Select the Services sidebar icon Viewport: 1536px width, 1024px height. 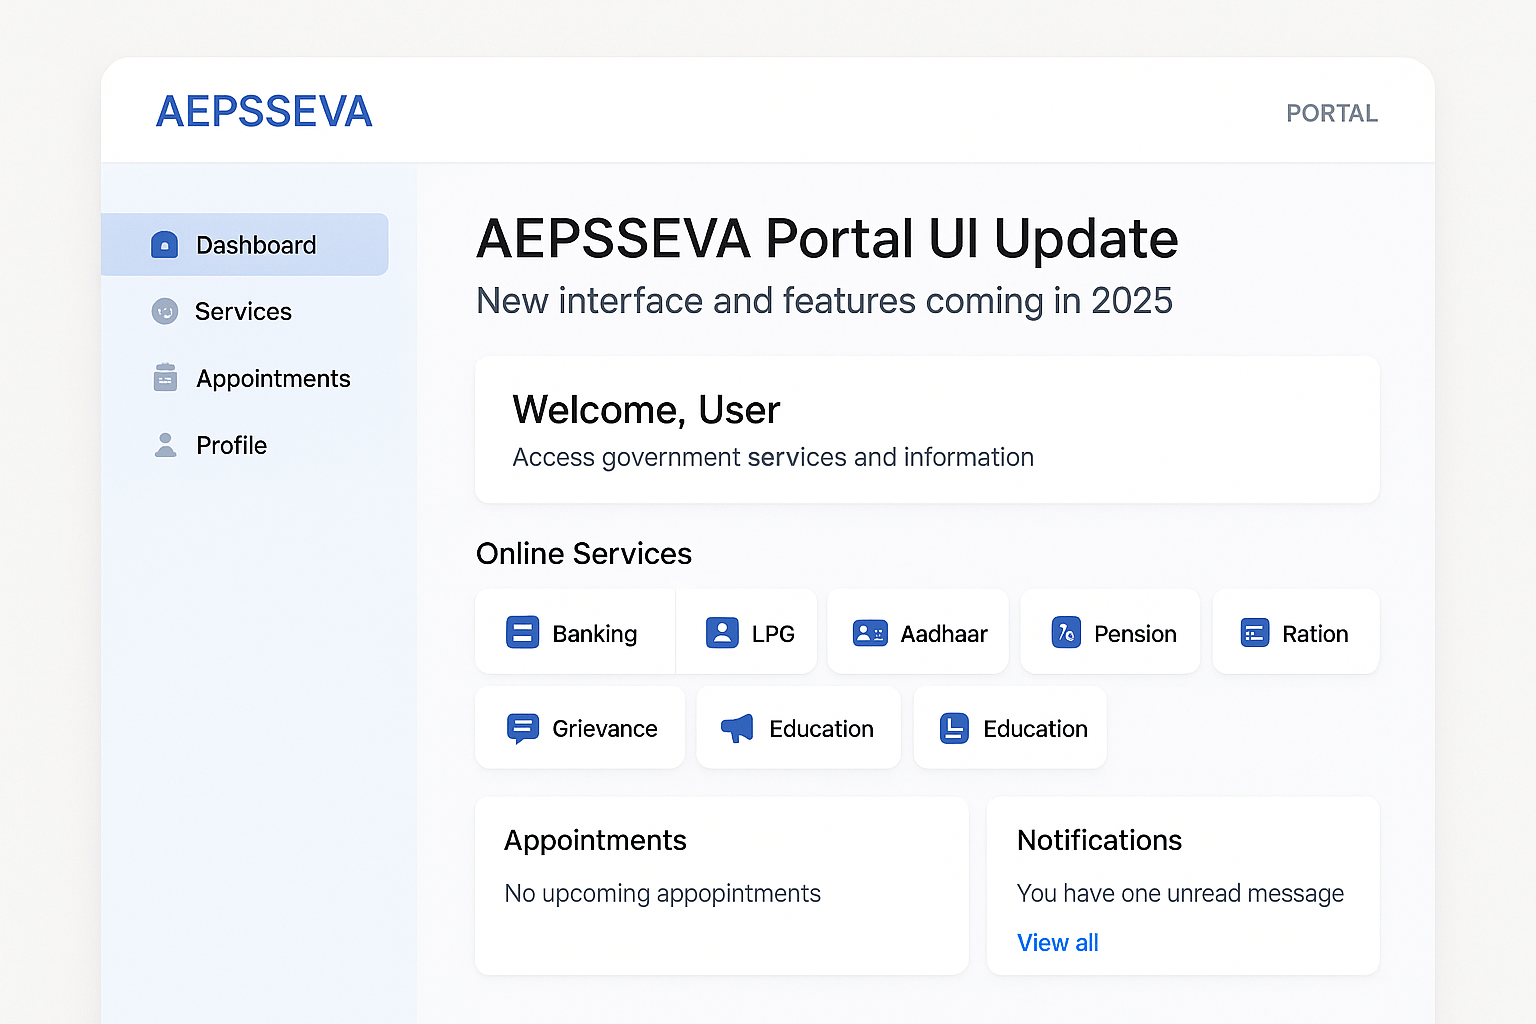point(164,311)
